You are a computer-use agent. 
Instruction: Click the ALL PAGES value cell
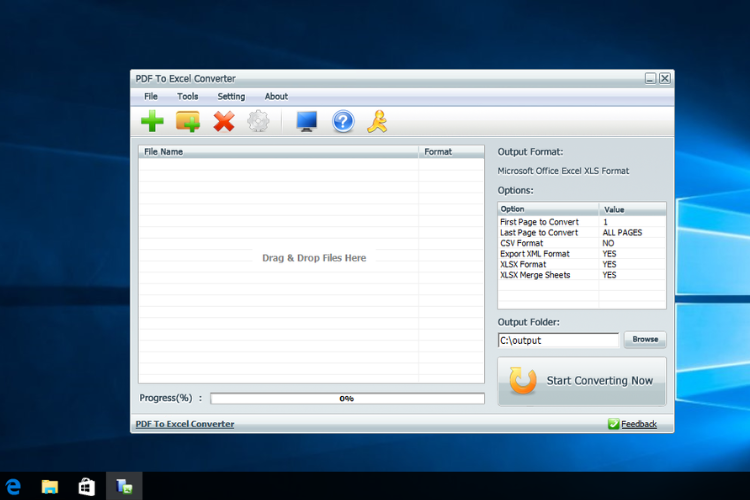click(x=622, y=233)
